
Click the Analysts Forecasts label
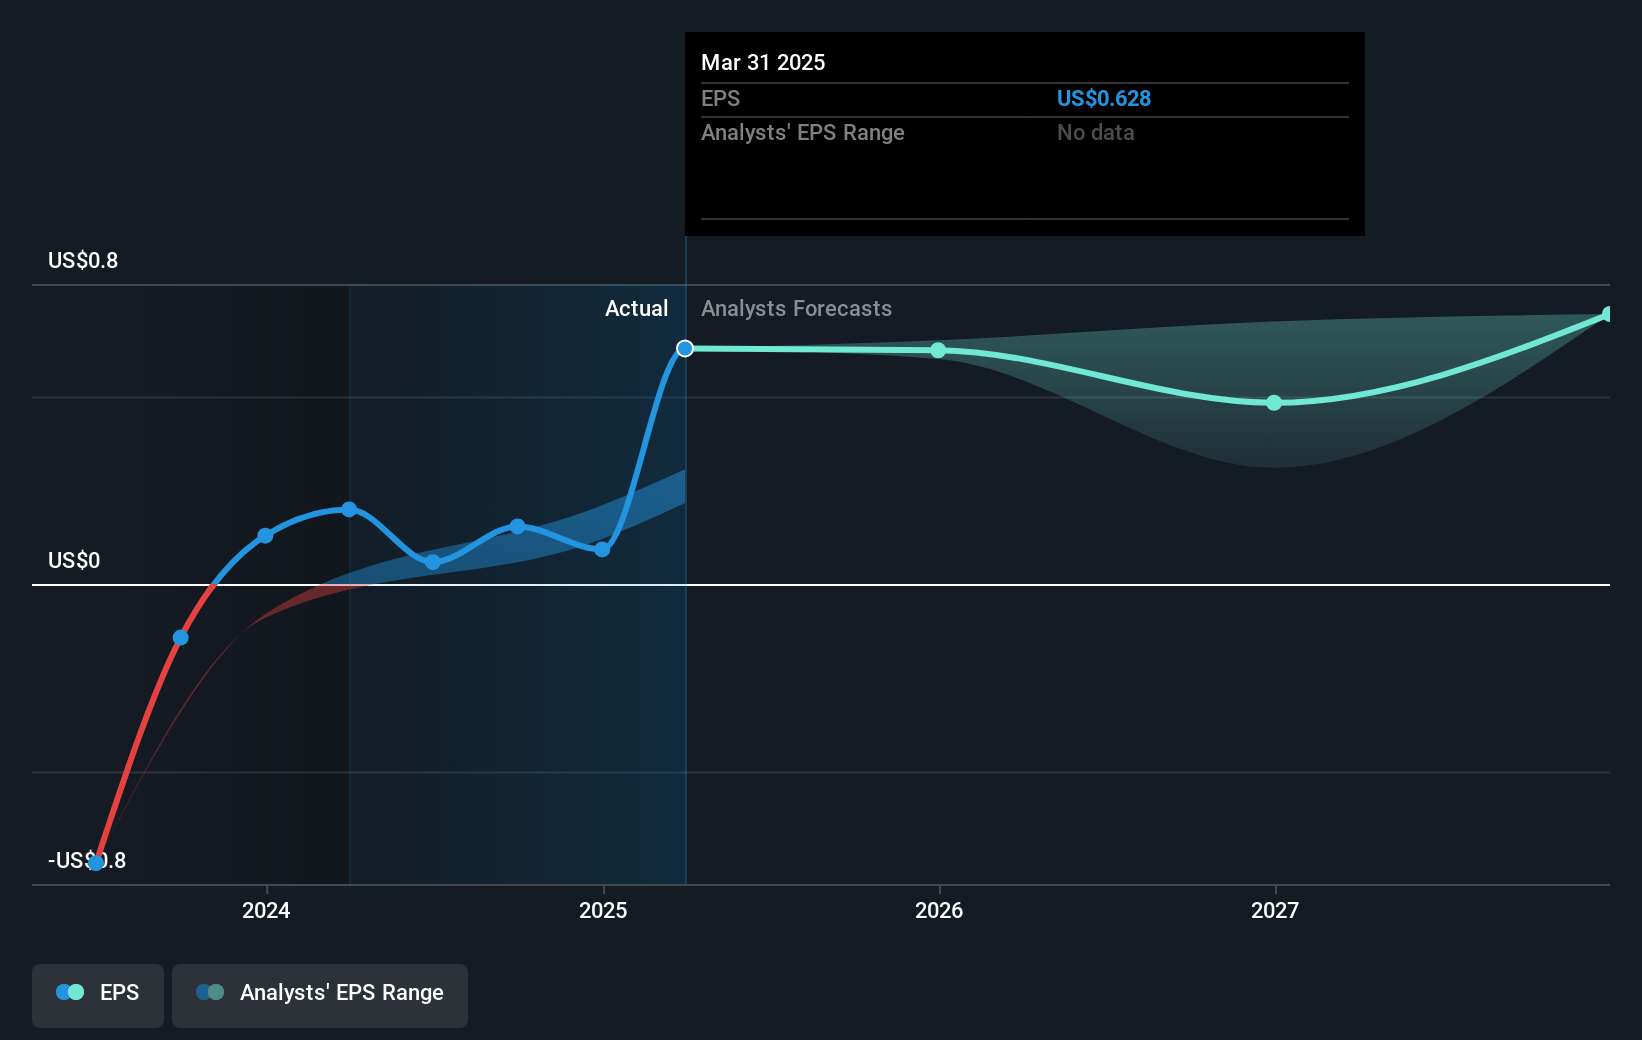(x=796, y=308)
